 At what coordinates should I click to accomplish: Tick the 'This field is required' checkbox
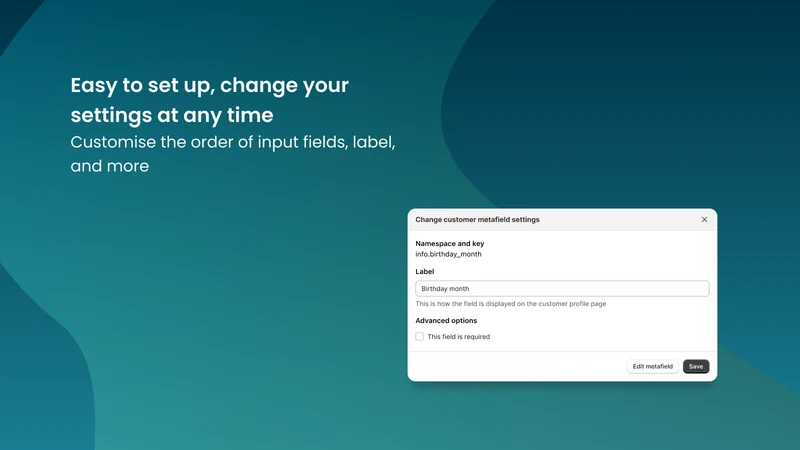[419, 337]
